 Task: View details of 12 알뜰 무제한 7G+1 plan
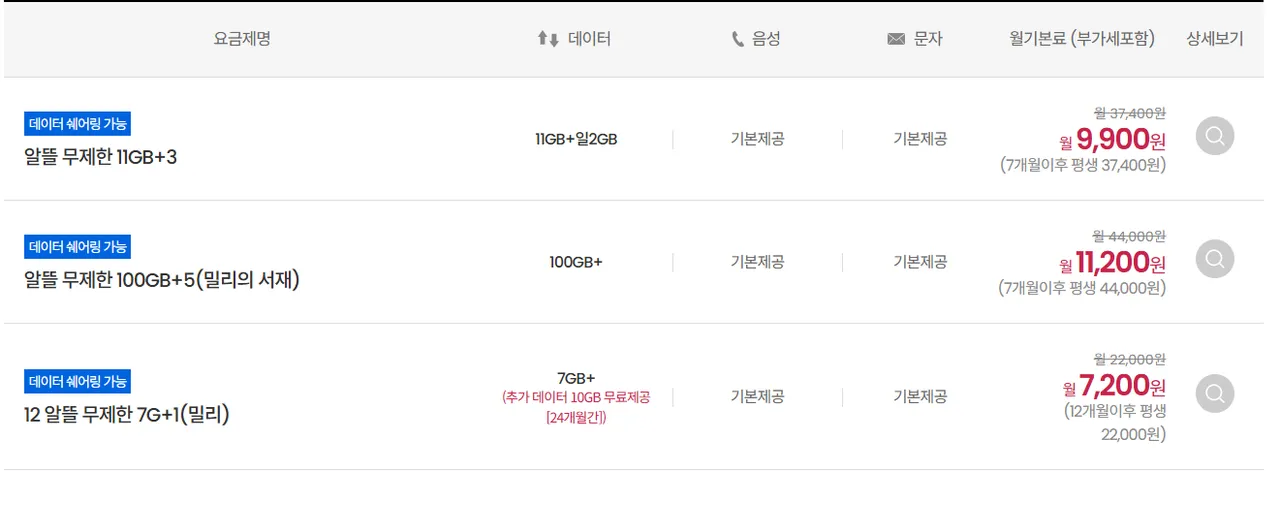1215,394
